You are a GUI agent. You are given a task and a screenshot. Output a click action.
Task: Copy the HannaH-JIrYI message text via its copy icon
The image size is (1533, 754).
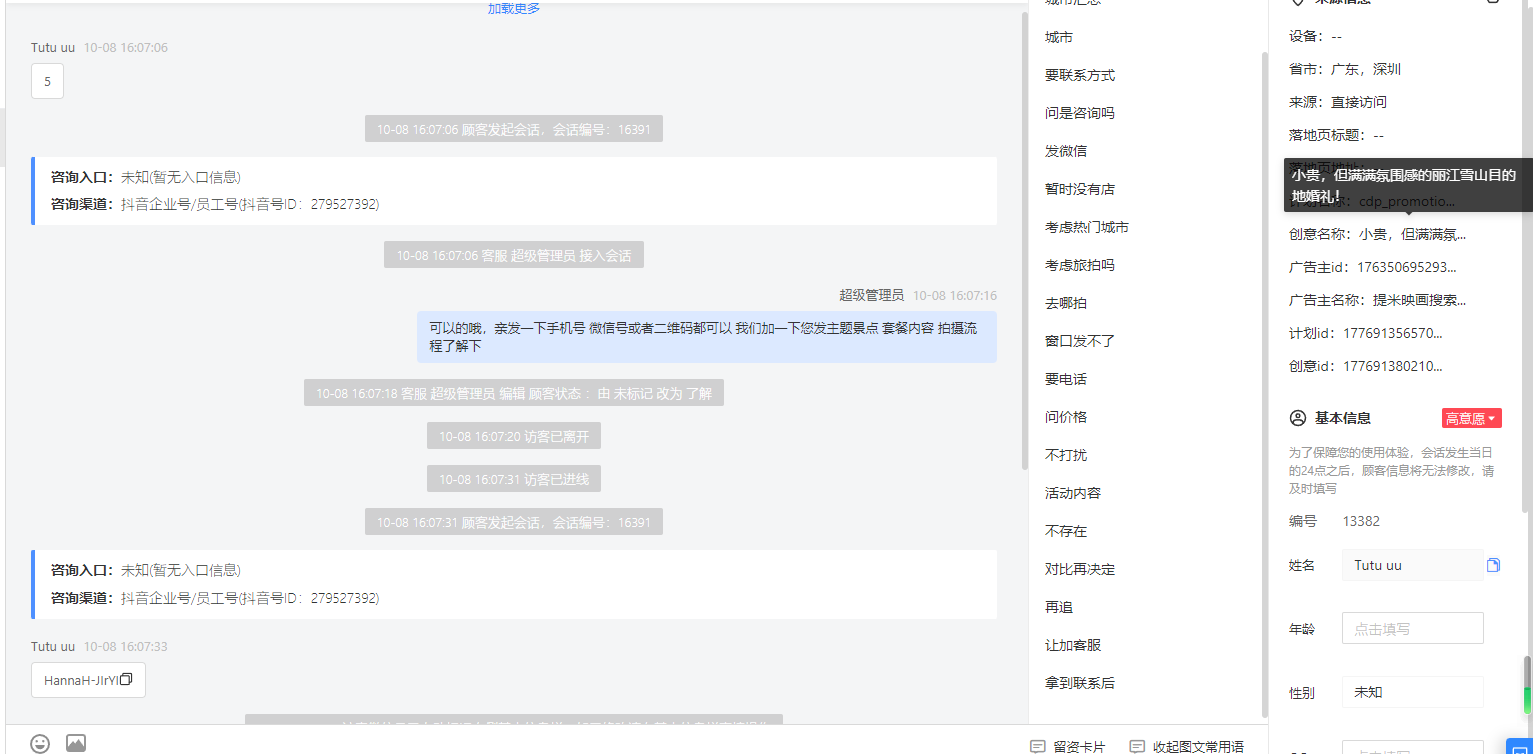[126, 680]
